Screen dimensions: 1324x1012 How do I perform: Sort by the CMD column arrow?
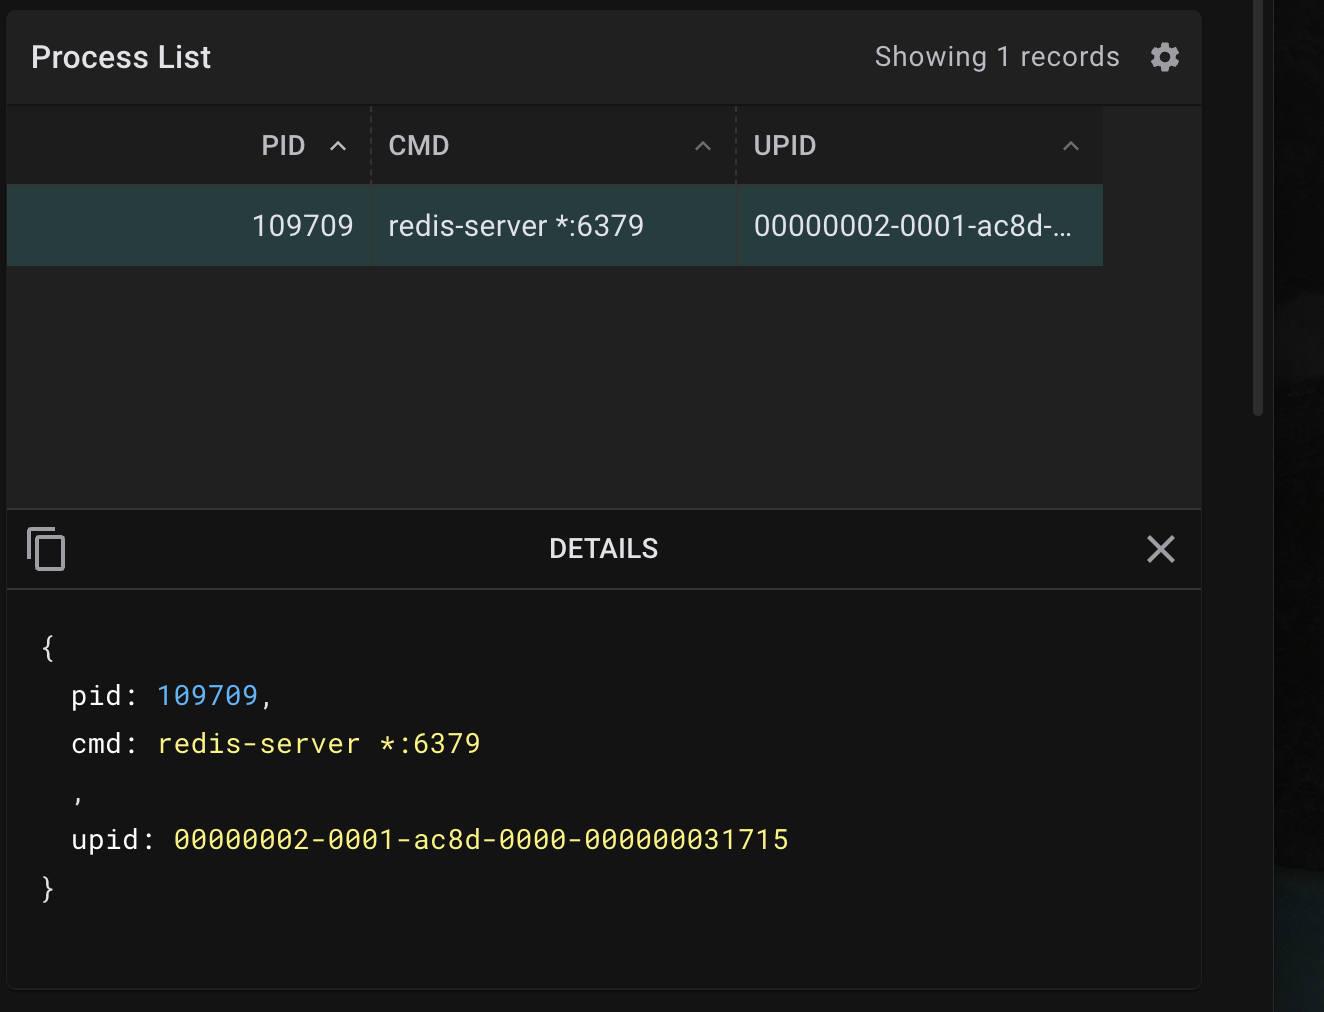703,146
